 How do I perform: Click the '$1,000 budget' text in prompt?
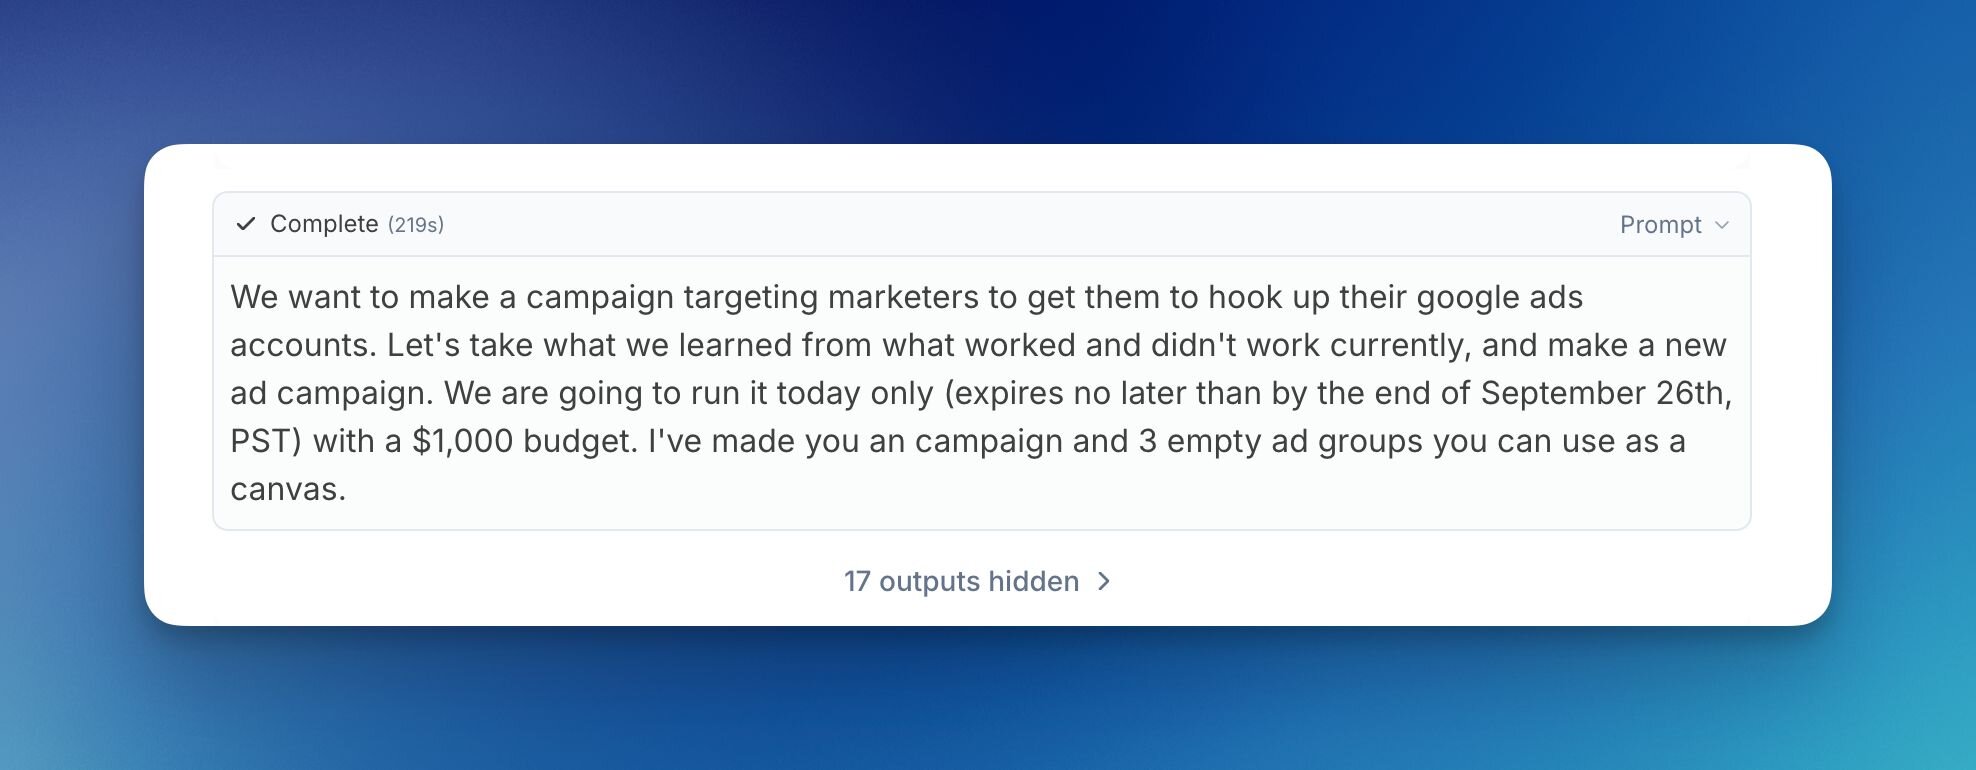point(524,441)
